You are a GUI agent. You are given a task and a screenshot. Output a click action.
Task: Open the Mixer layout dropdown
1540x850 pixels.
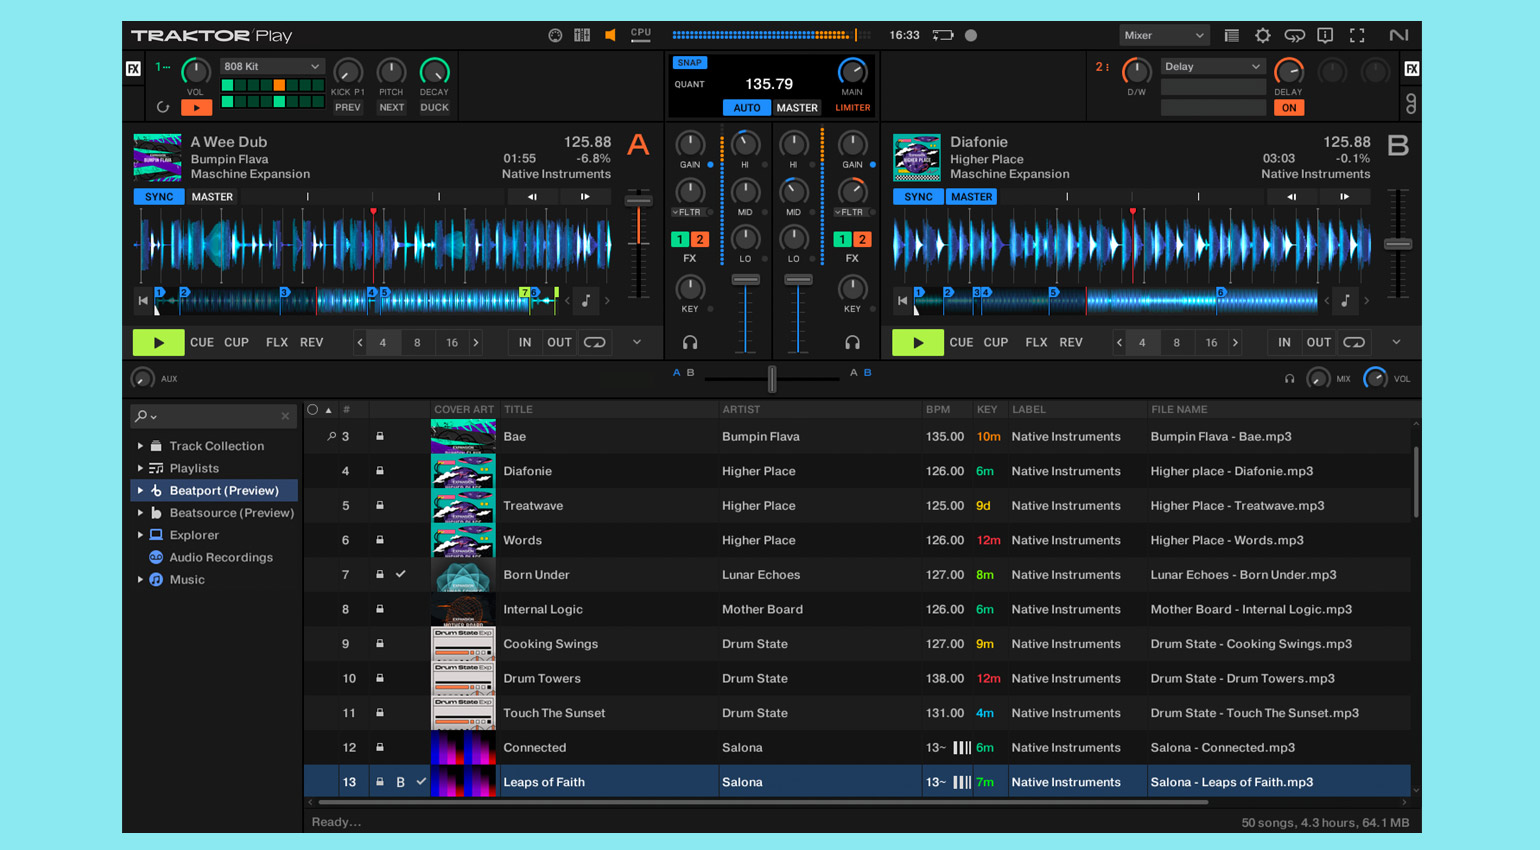point(1163,36)
